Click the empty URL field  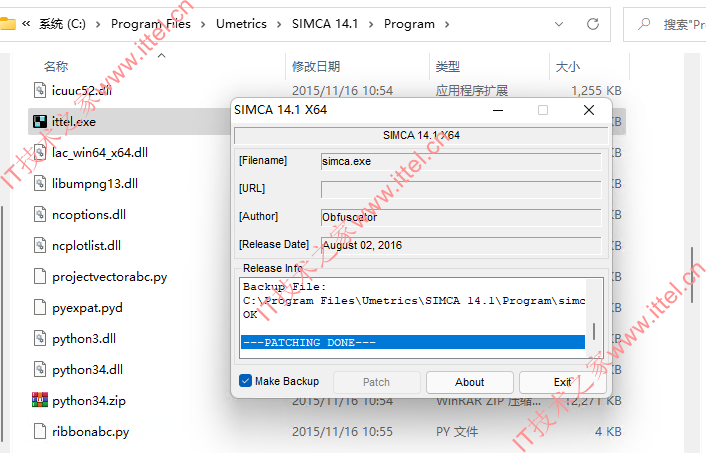tap(461, 189)
